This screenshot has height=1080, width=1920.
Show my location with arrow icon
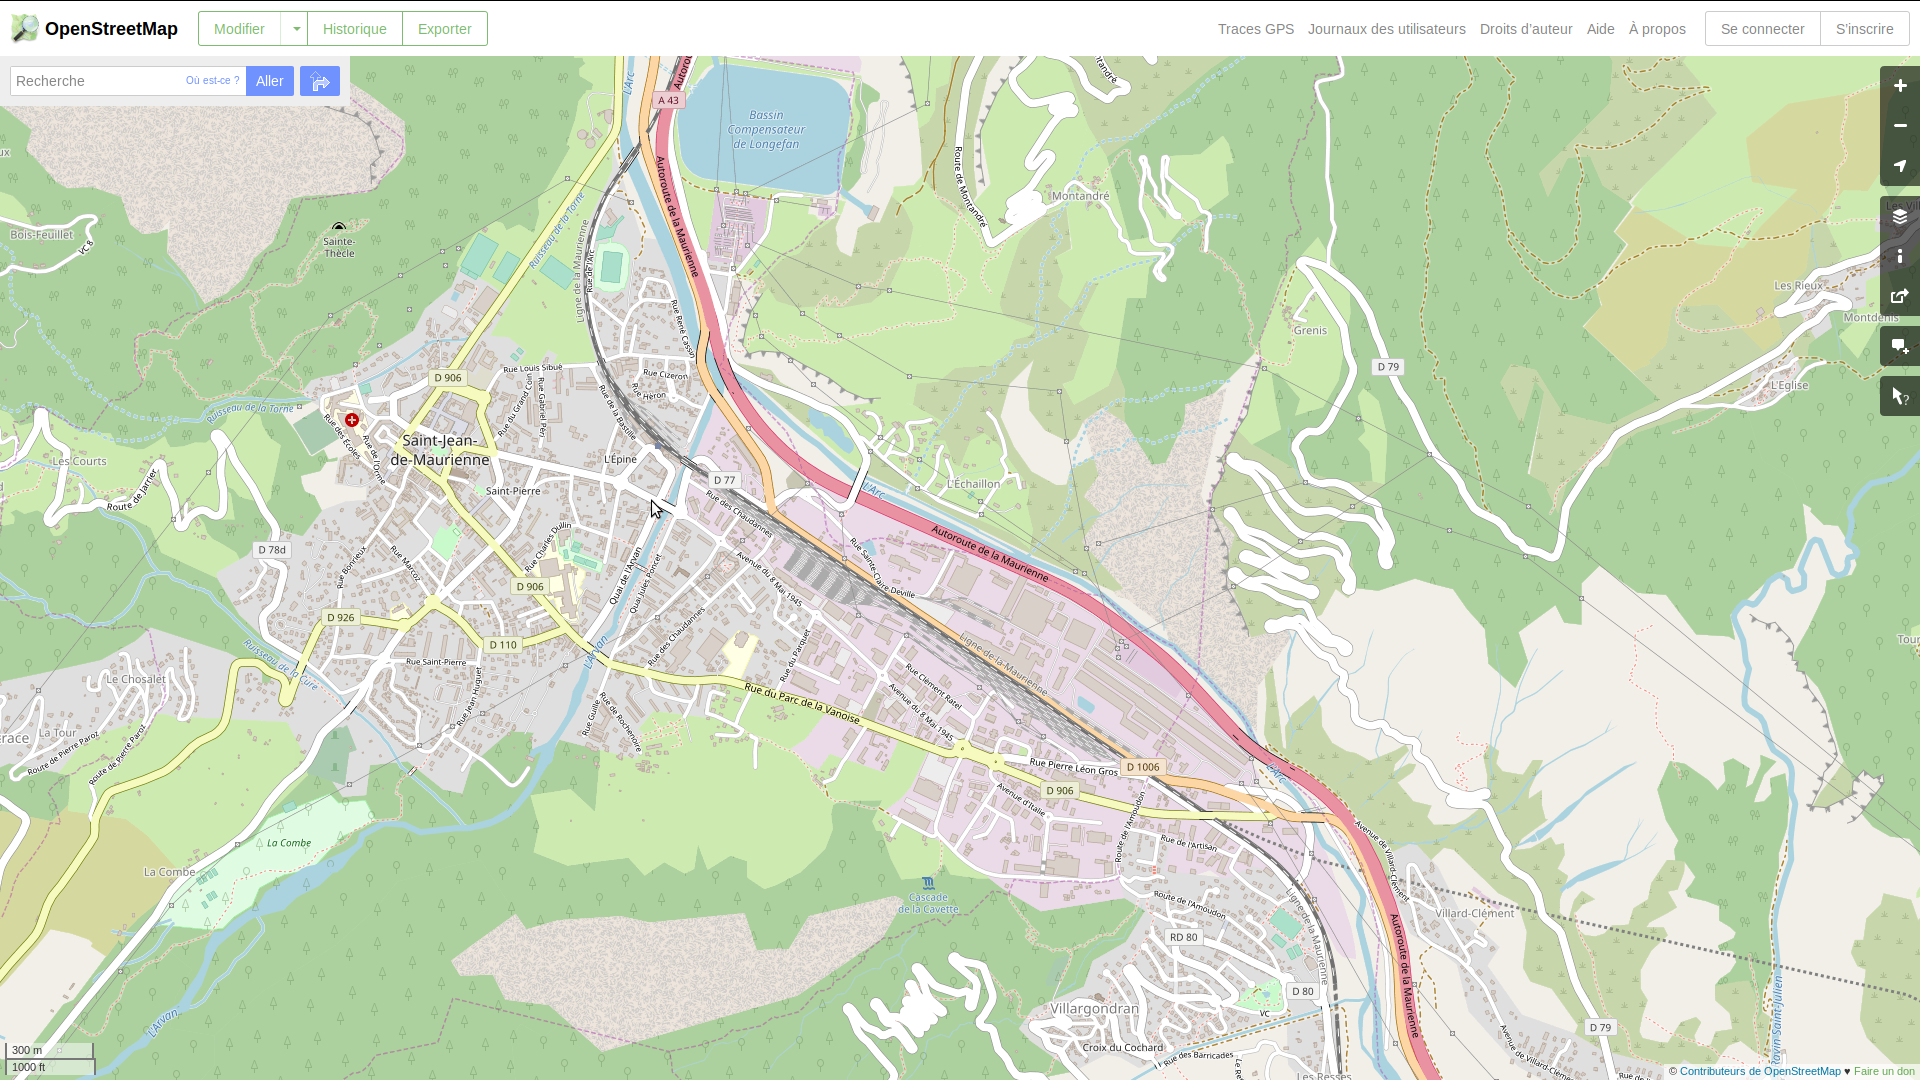click(1899, 166)
